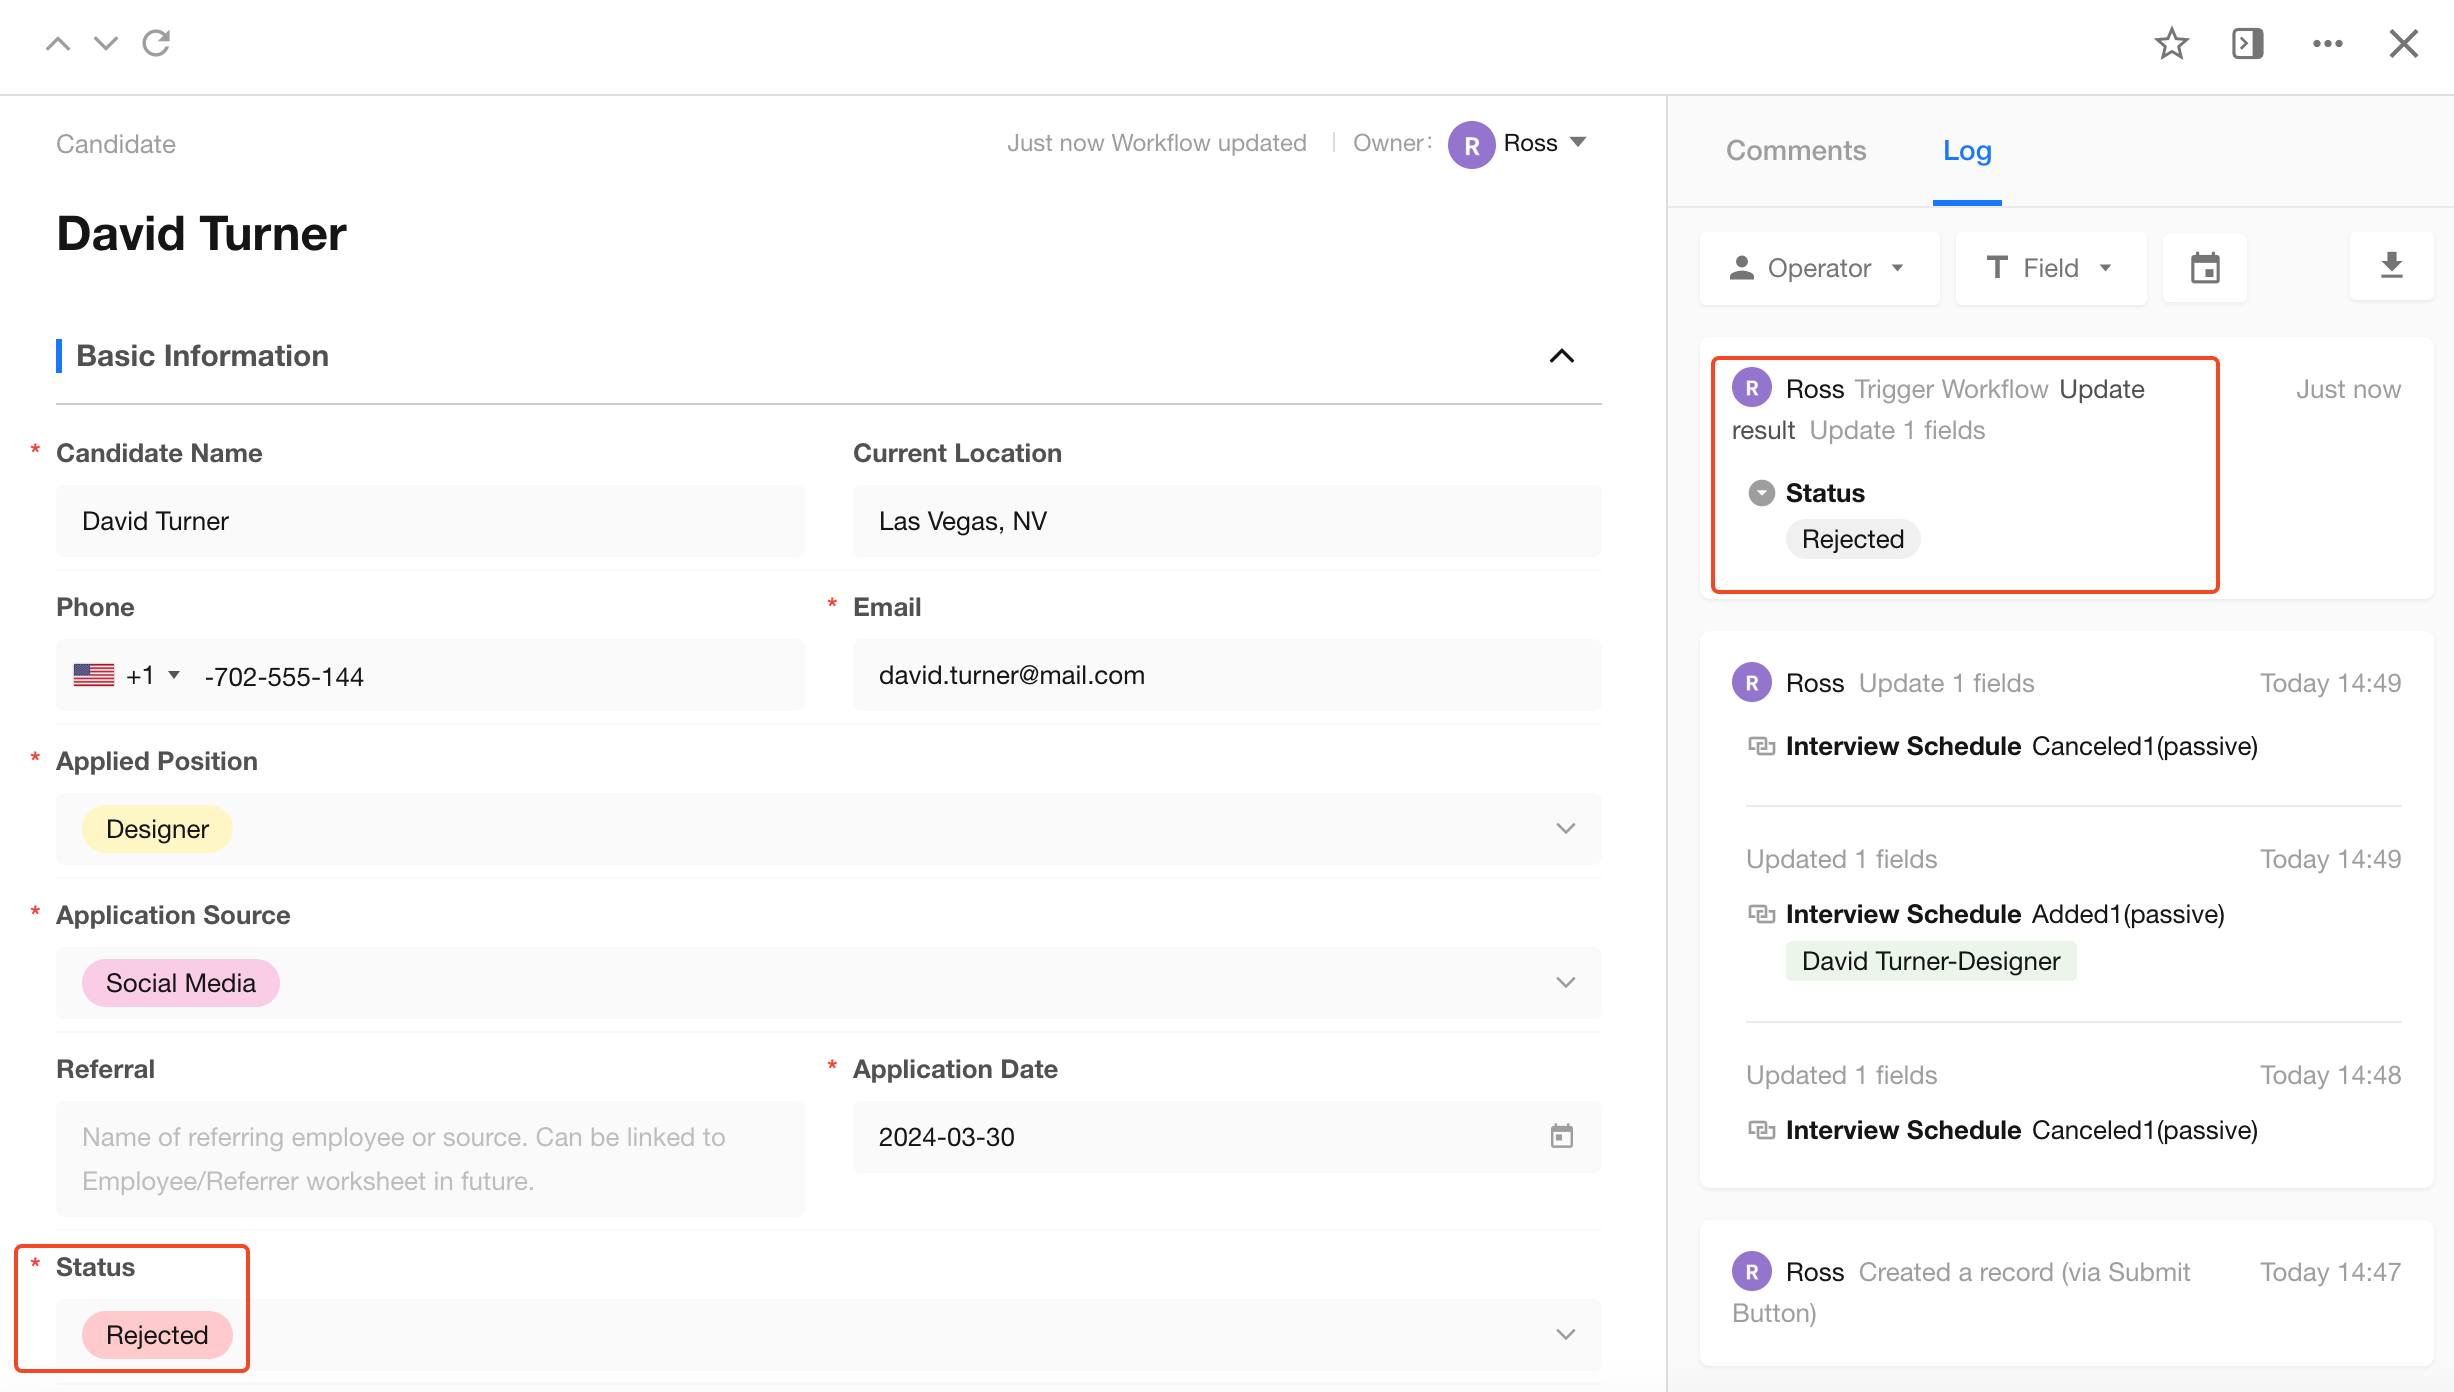The height and width of the screenshot is (1392, 2454).
Task: Go to previous record with up arrow
Action: [58, 43]
